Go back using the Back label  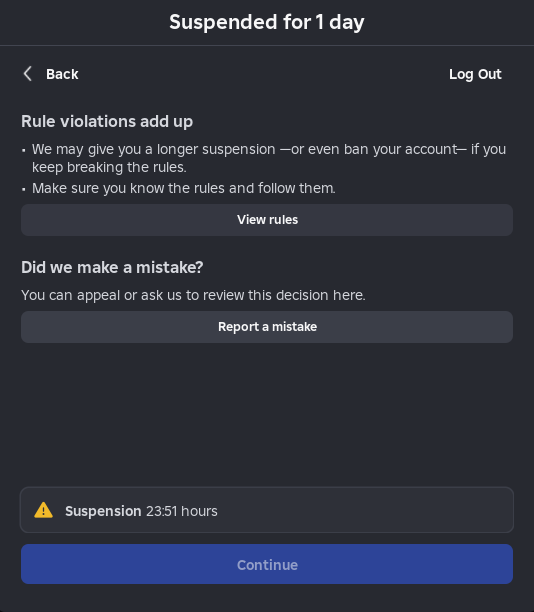(62, 74)
